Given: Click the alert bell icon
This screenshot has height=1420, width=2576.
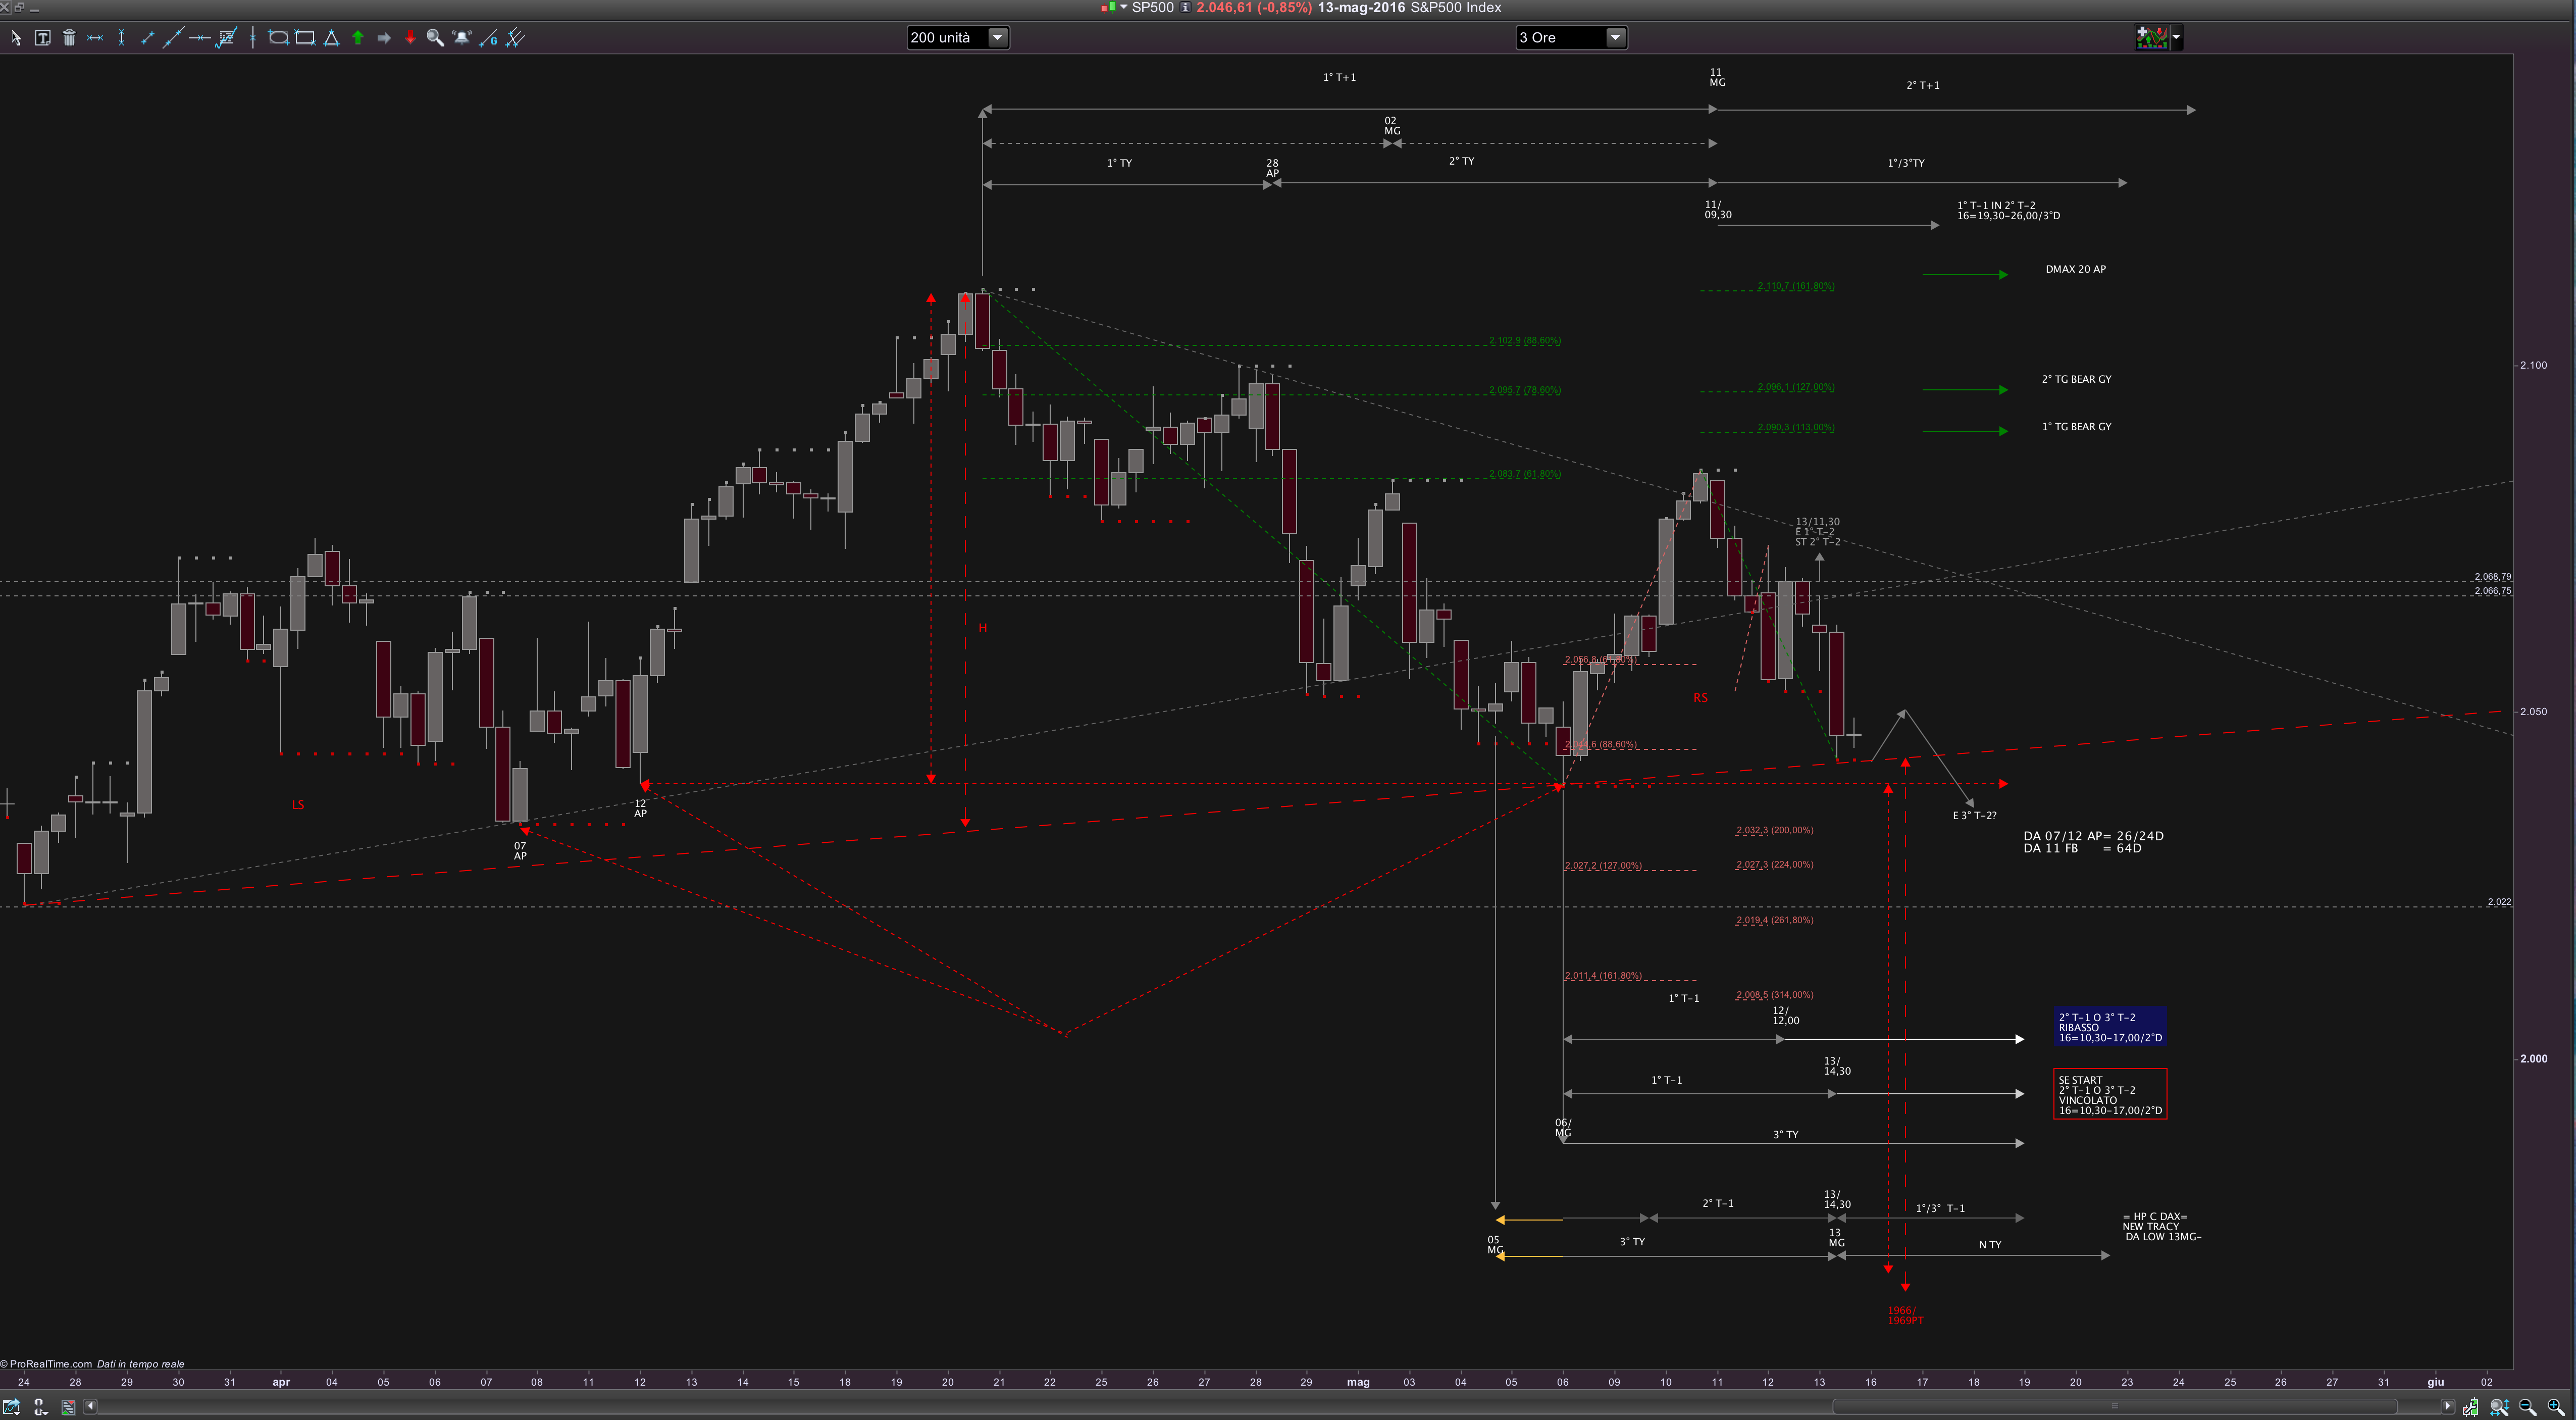Looking at the screenshot, I should (462, 38).
